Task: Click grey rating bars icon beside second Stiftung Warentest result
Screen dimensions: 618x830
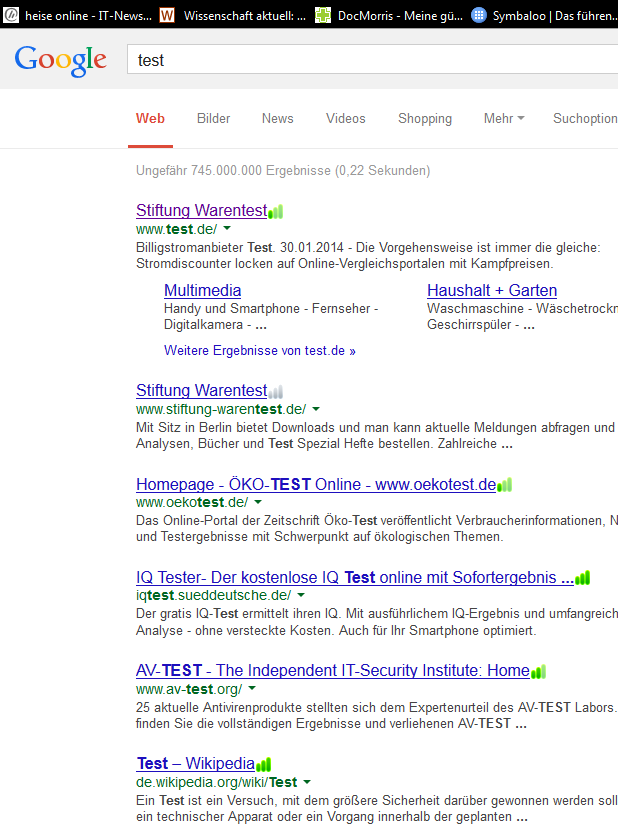Action: click(x=275, y=392)
